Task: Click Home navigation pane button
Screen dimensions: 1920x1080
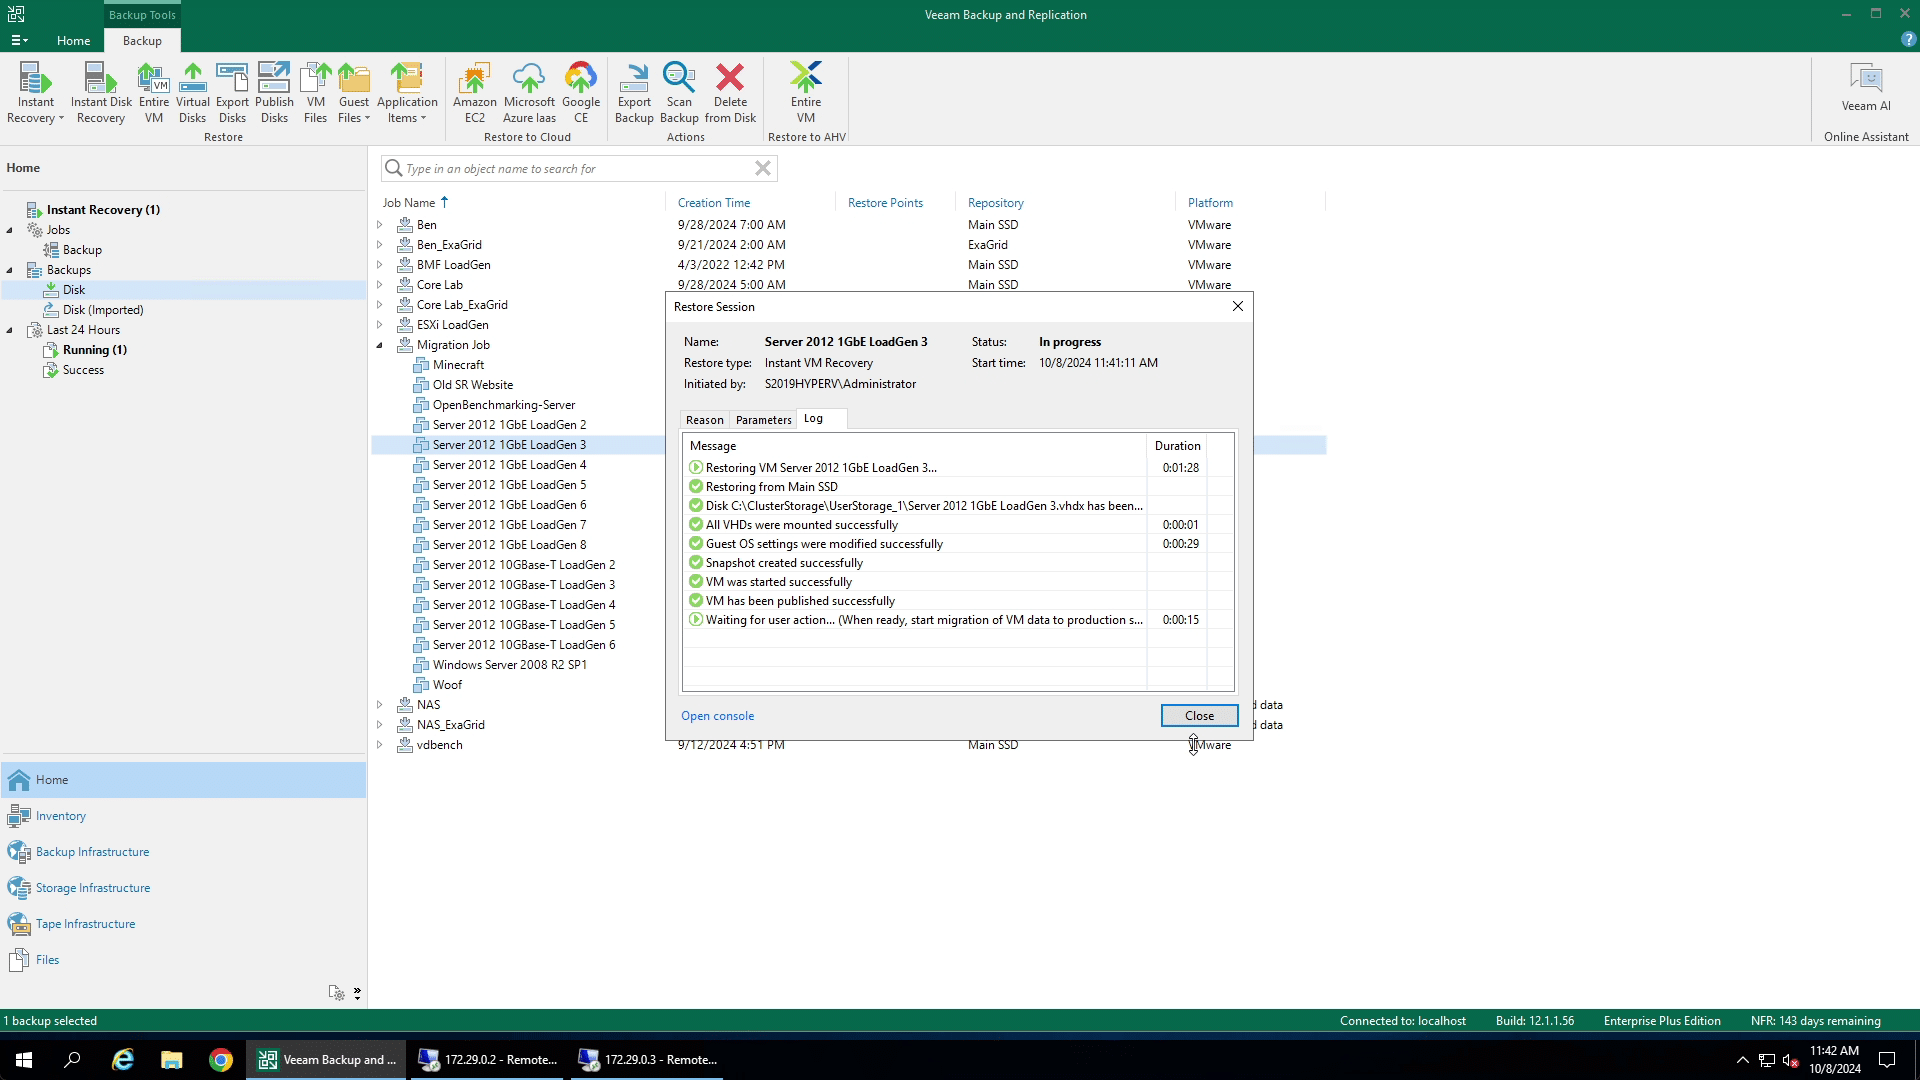Action: (x=184, y=780)
